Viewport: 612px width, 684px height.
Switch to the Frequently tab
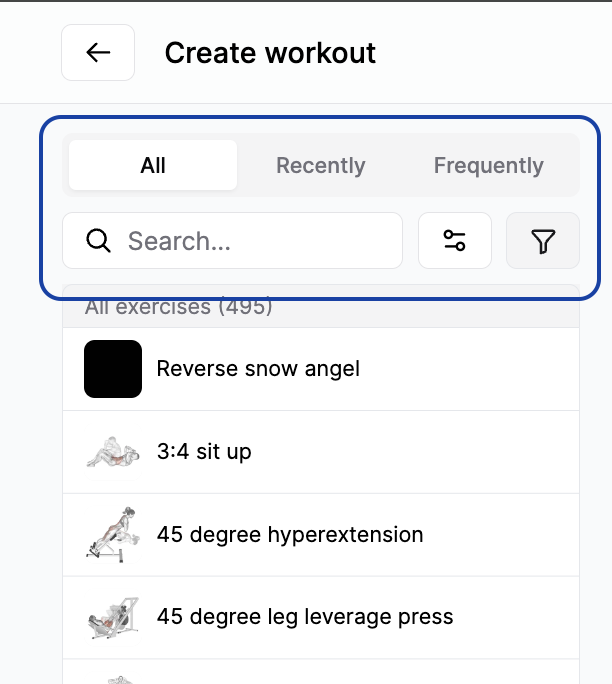tap(488, 165)
